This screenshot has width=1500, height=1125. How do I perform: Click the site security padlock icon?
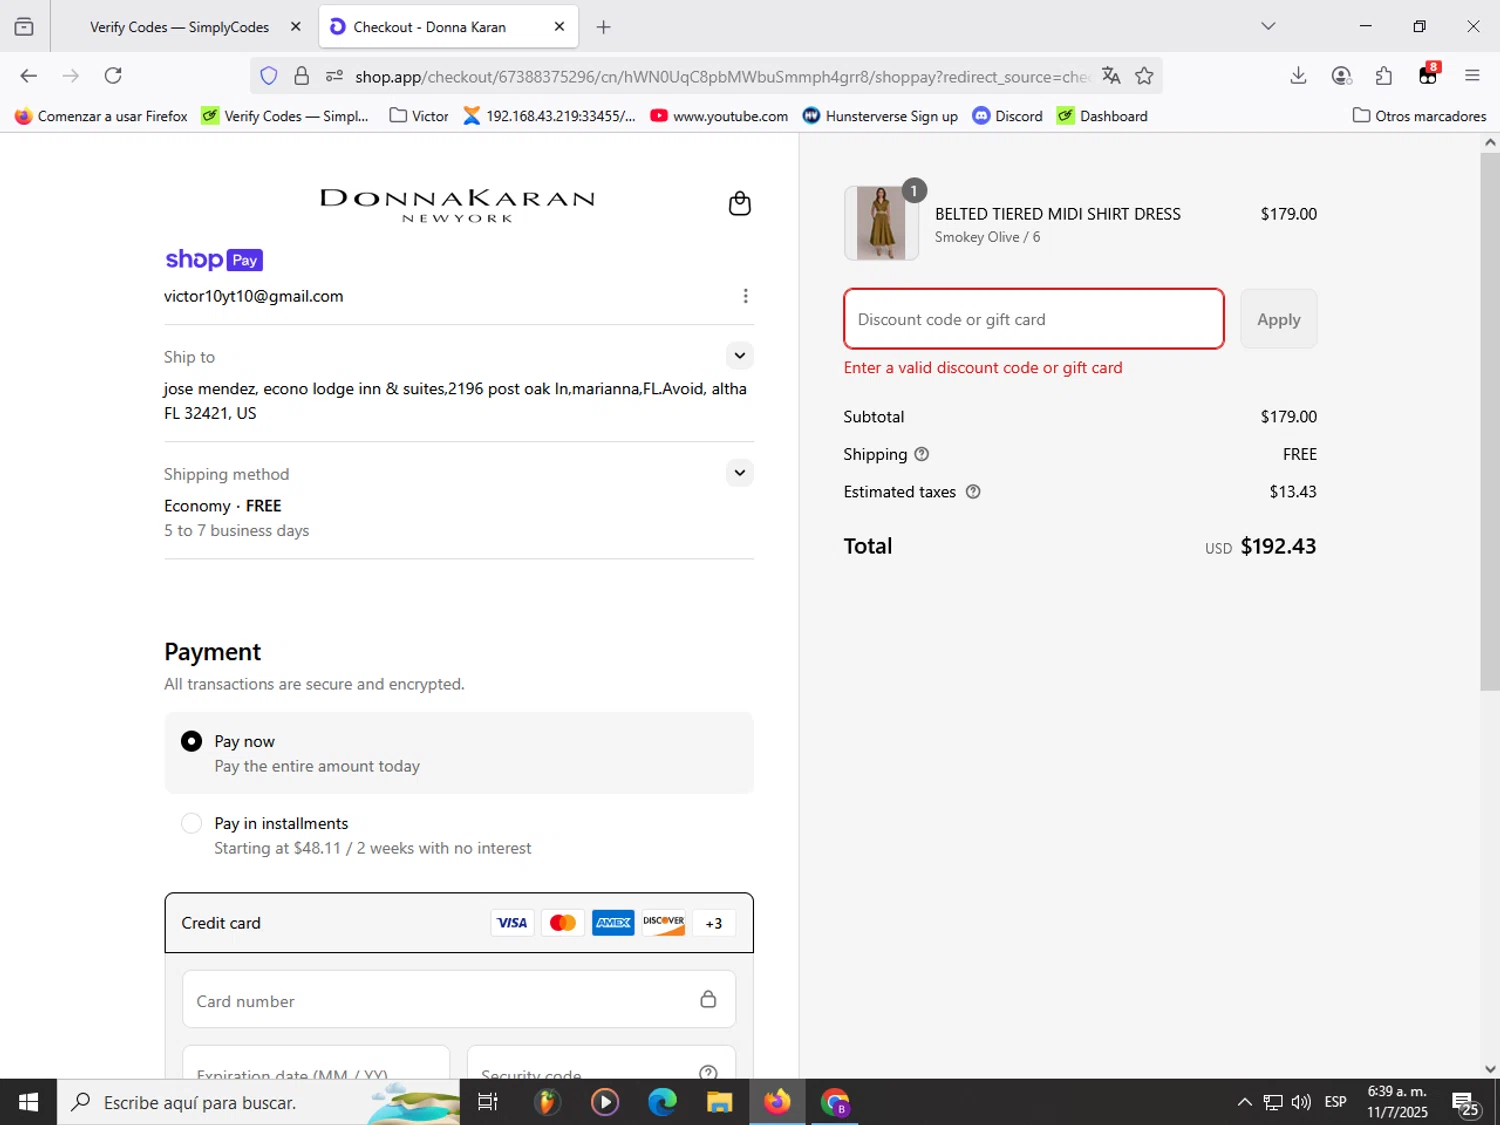301,76
